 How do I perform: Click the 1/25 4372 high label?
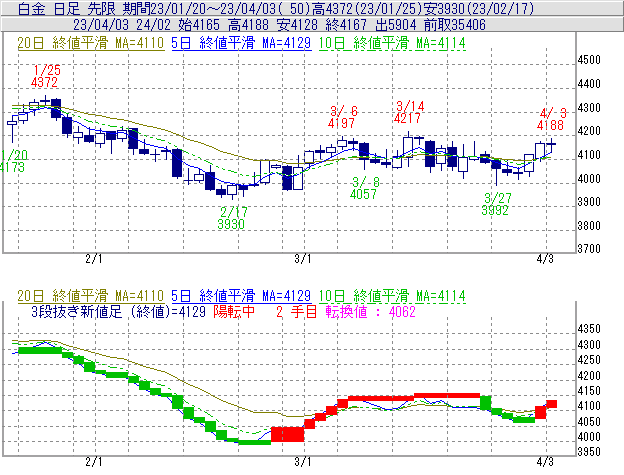[x=45, y=76]
